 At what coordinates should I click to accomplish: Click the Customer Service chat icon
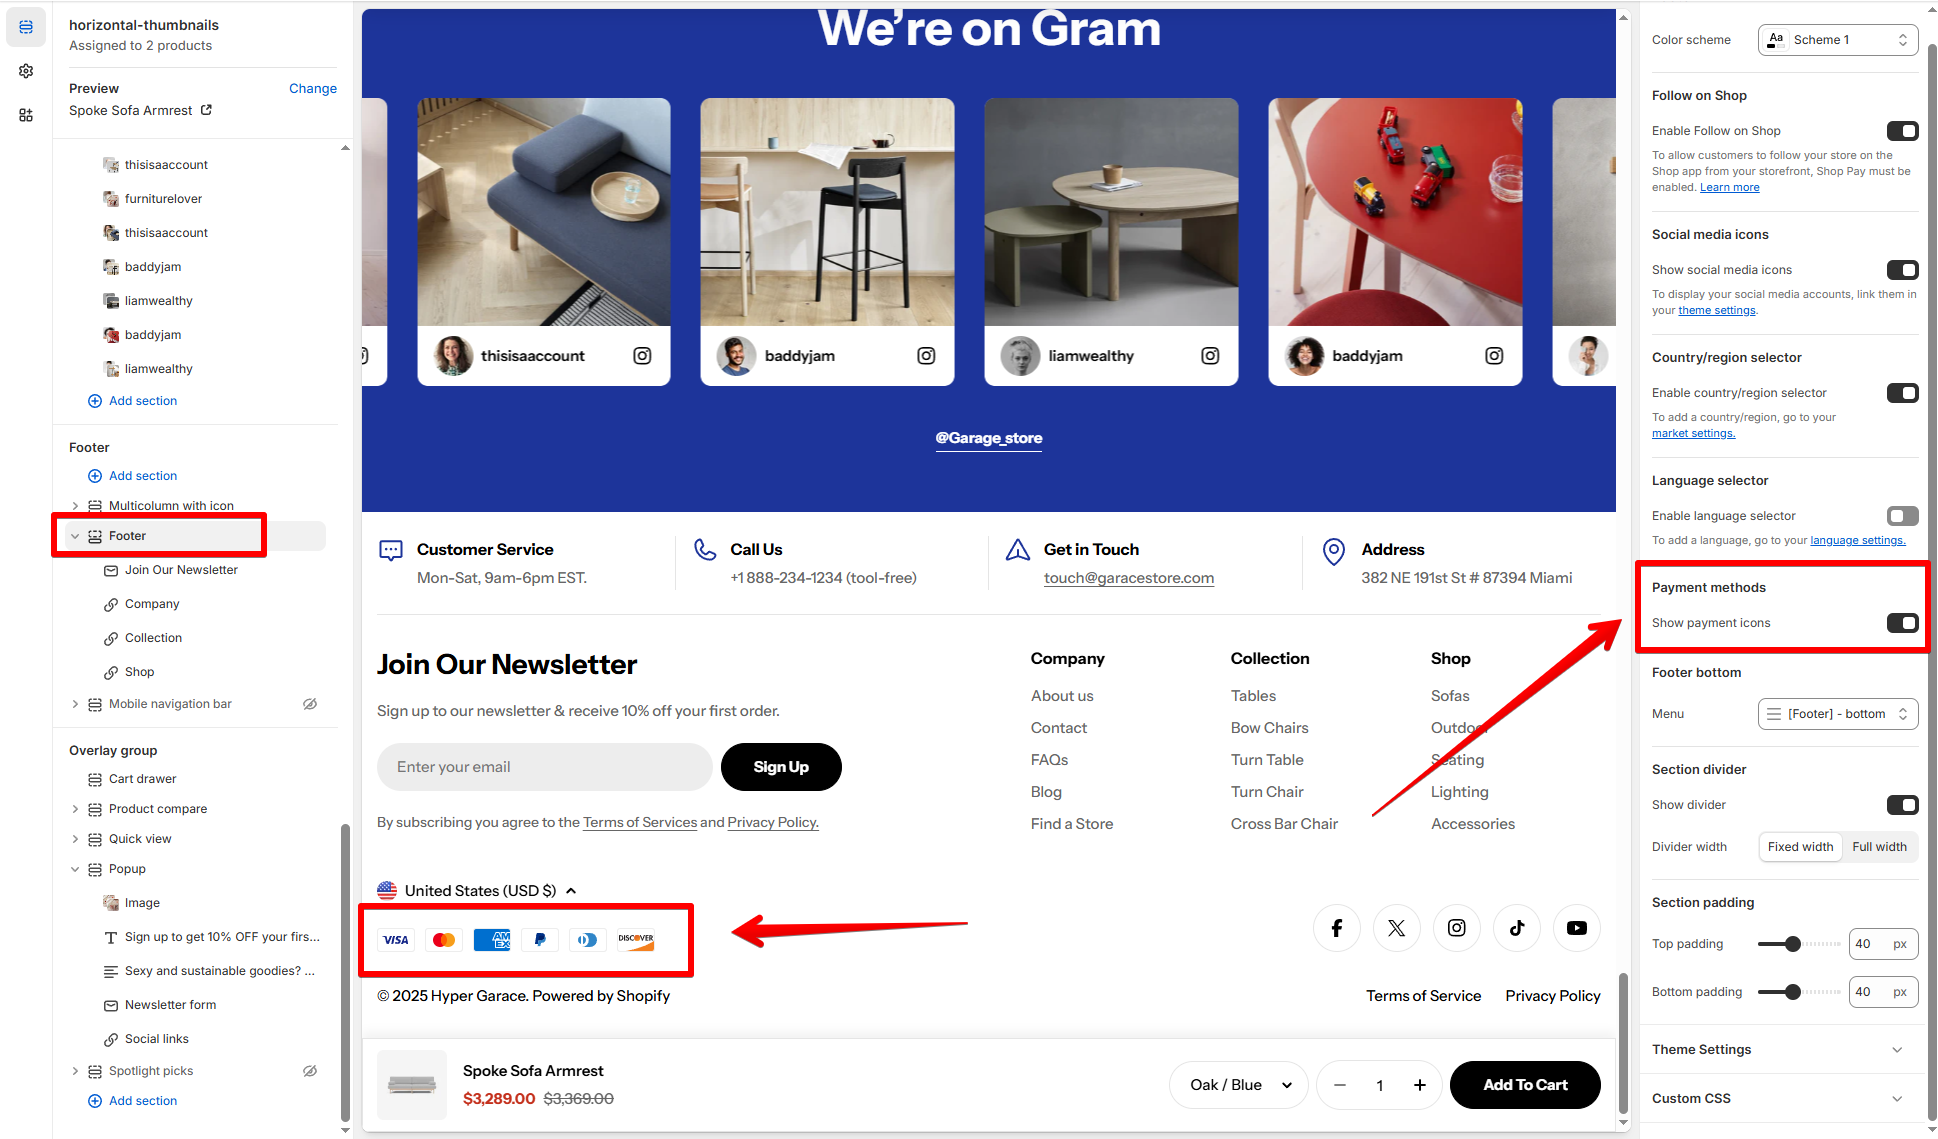(x=391, y=550)
